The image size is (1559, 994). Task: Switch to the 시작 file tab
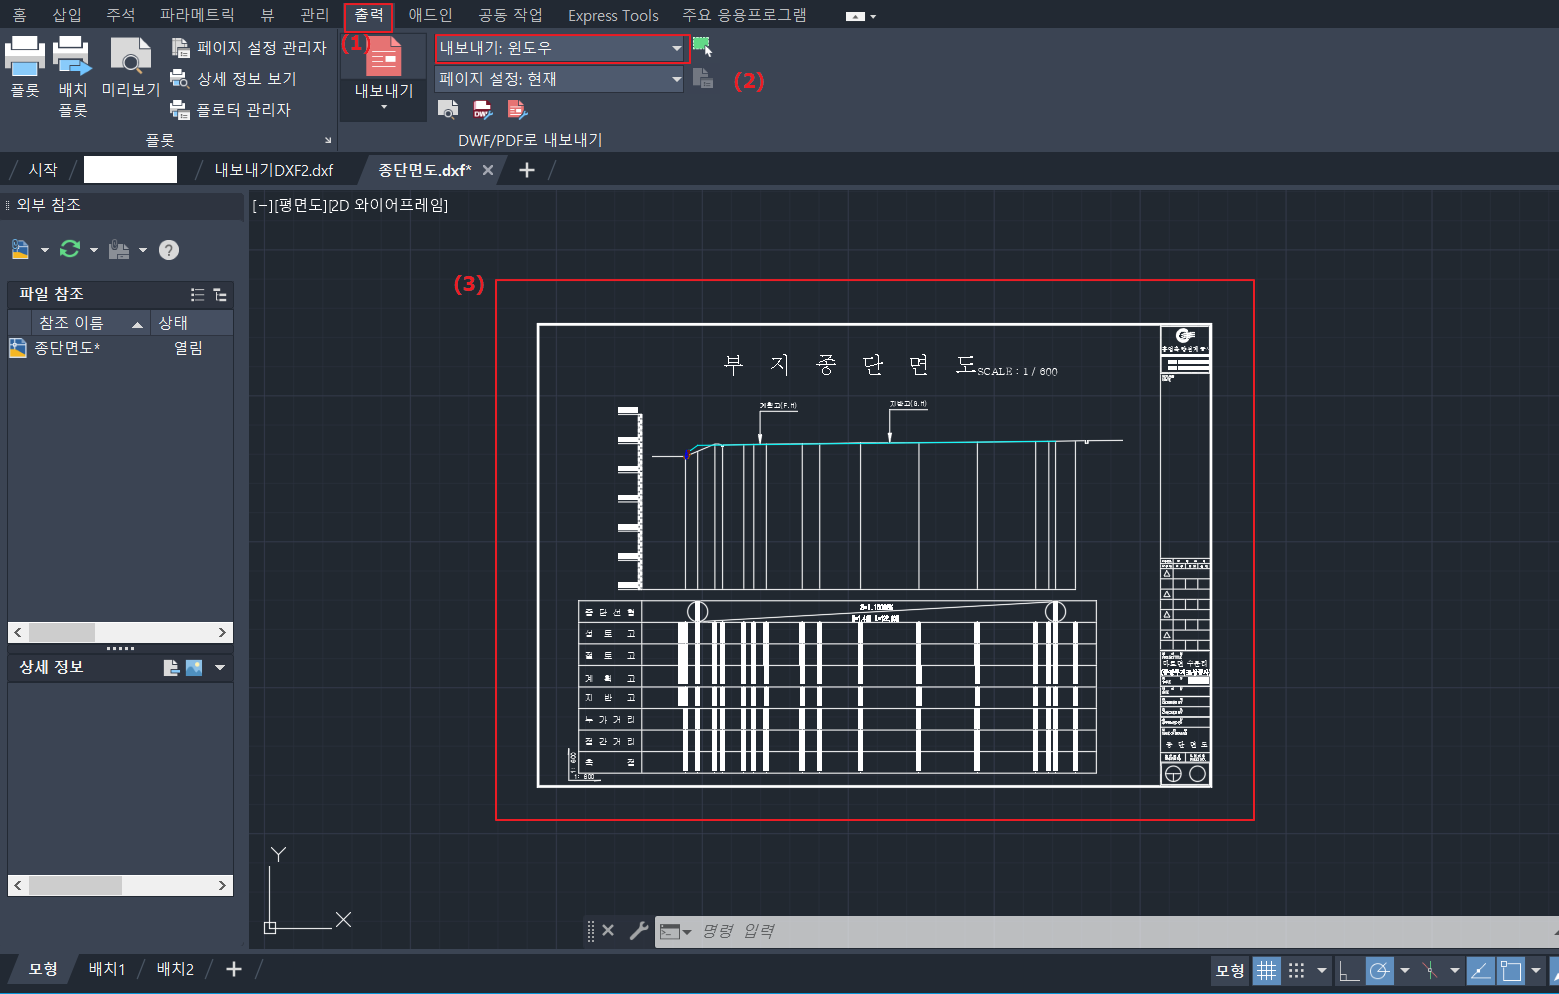[43, 170]
